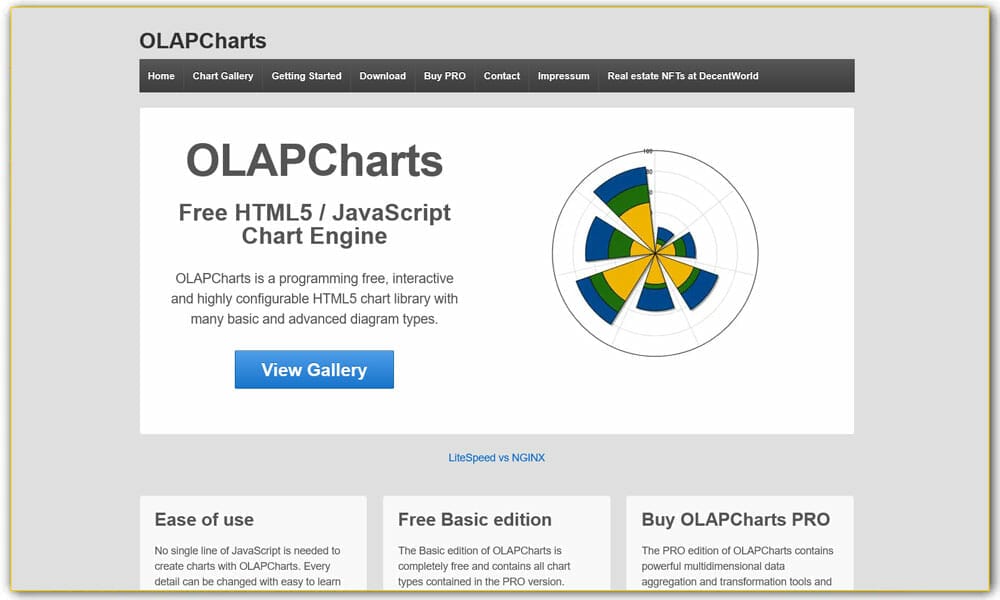The width and height of the screenshot is (1000, 600).
Task: Select the Impressum navigation link
Action: pyautogui.click(x=562, y=76)
